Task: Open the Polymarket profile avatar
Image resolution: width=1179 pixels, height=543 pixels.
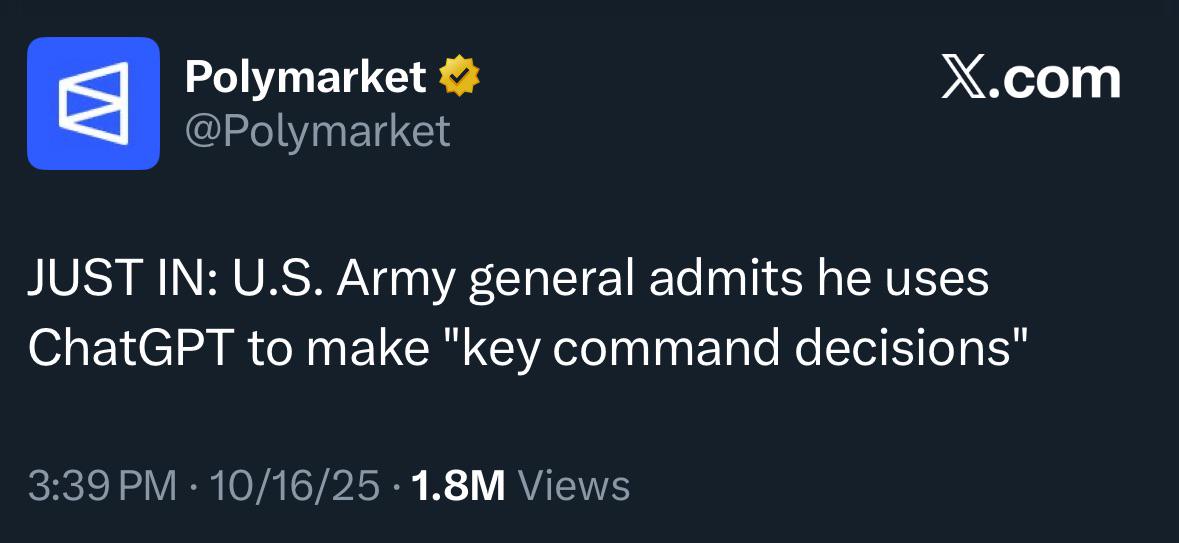Action: [x=93, y=103]
